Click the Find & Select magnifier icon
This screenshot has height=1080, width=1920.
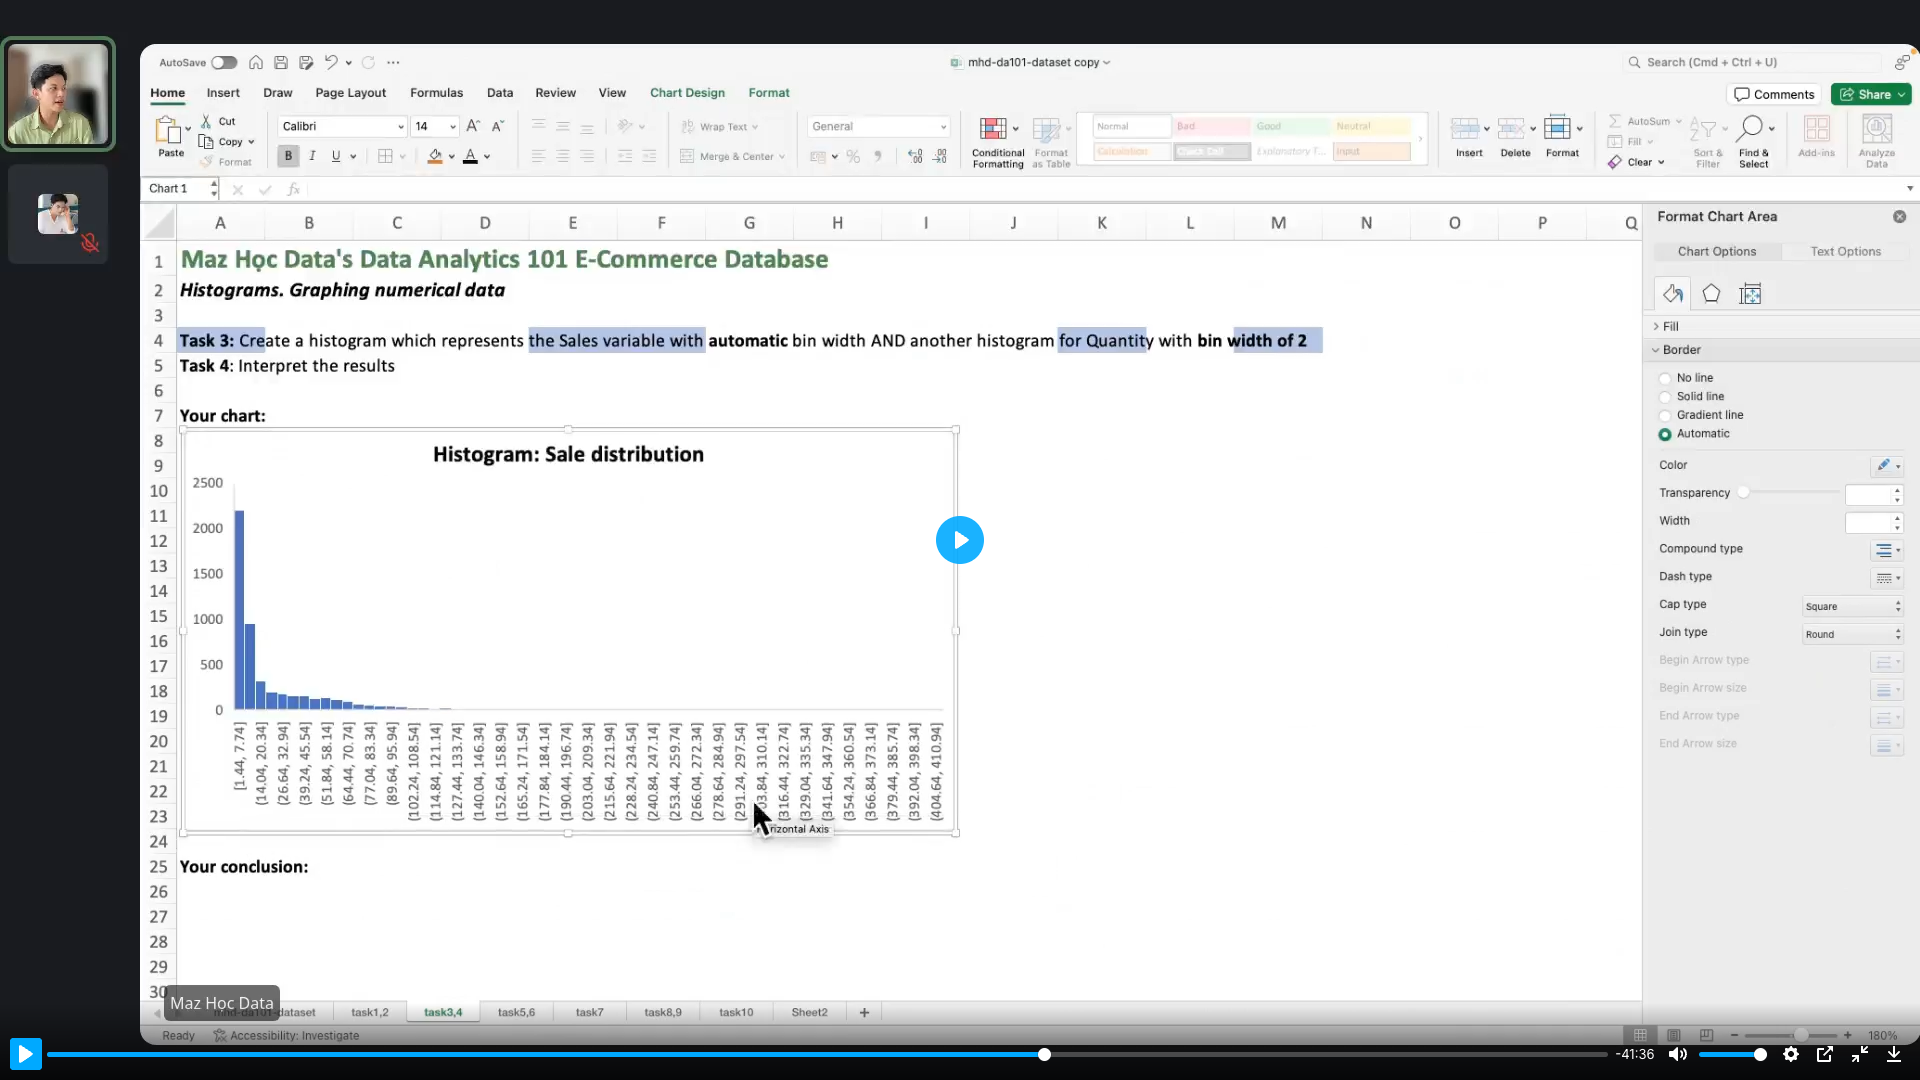[1750, 129]
